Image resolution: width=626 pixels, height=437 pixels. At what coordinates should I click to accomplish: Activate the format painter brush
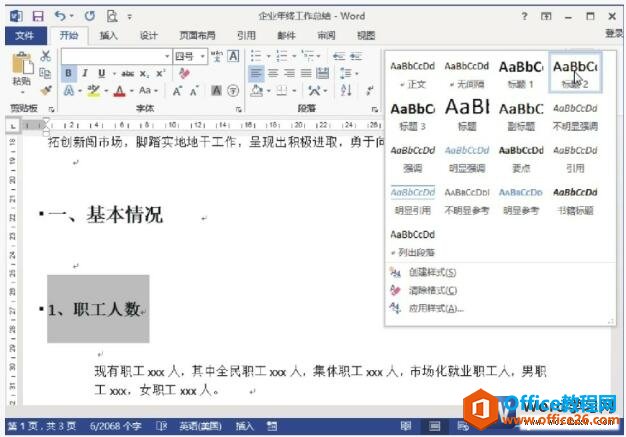click(46, 90)
